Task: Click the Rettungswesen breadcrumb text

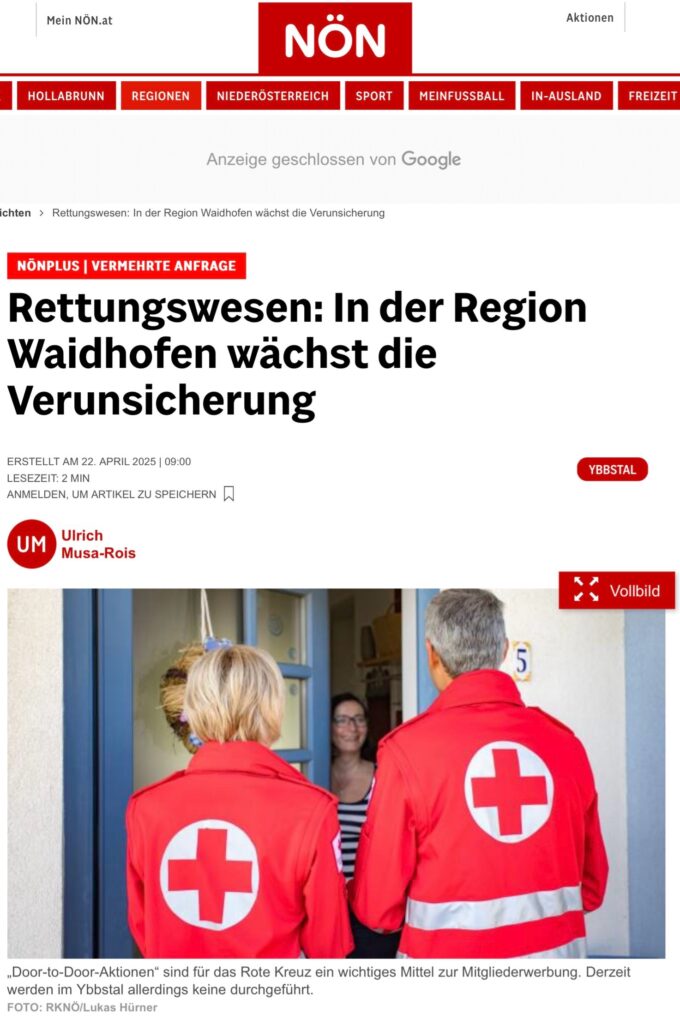Action: point(218,213)
